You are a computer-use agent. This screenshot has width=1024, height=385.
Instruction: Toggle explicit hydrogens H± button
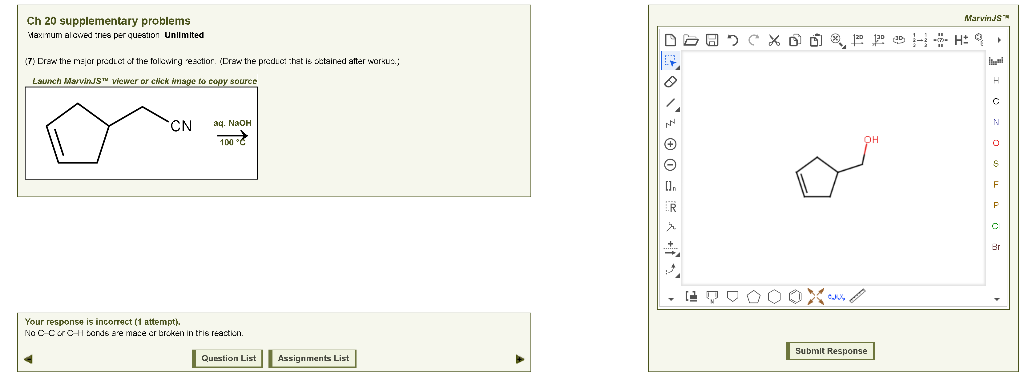click(961, 40)
